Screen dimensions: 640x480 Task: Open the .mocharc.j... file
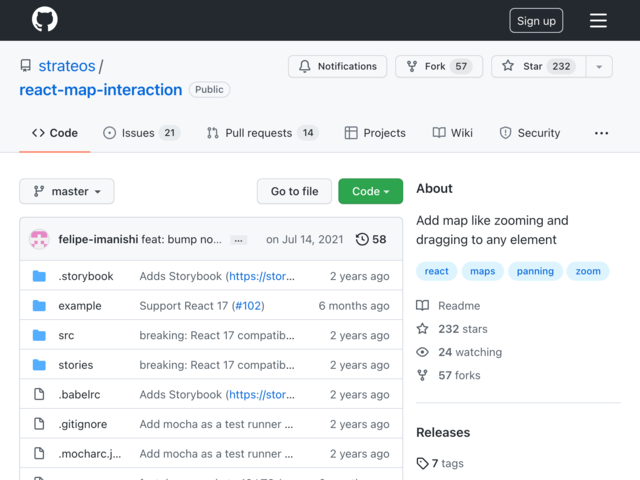tap(90, 454)
